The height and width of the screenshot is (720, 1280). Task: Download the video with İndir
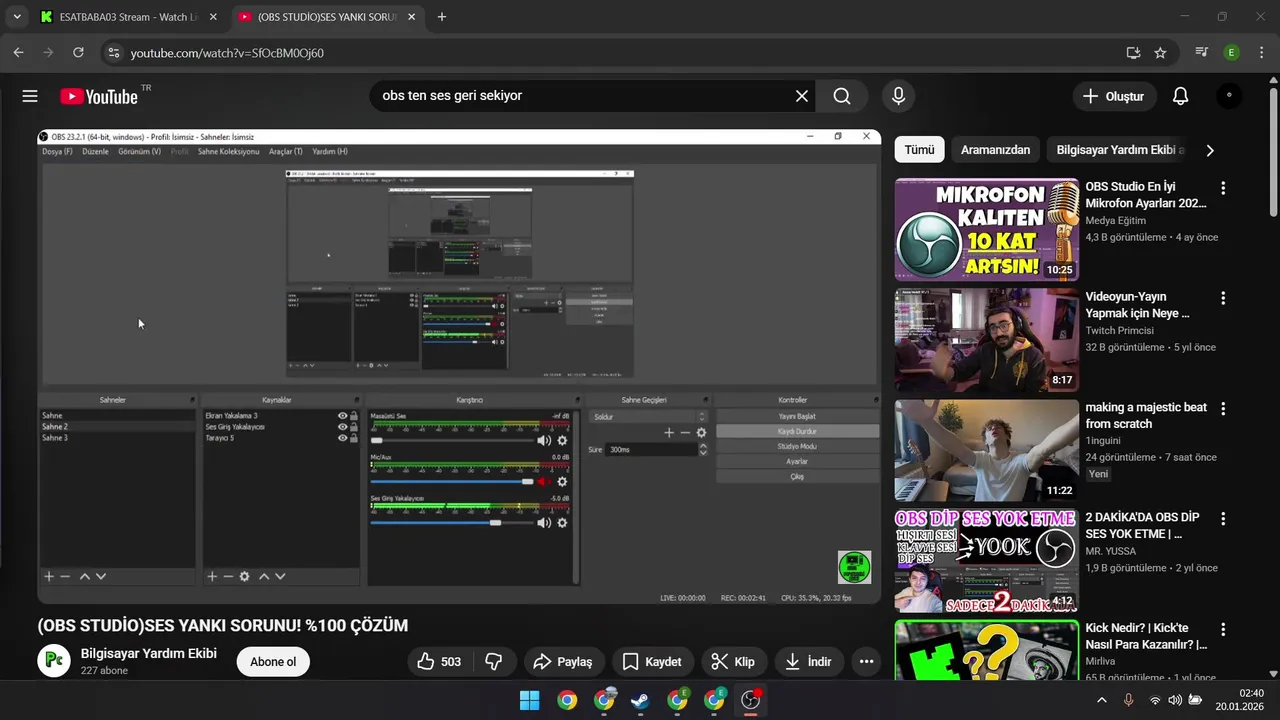pos(809,662)
